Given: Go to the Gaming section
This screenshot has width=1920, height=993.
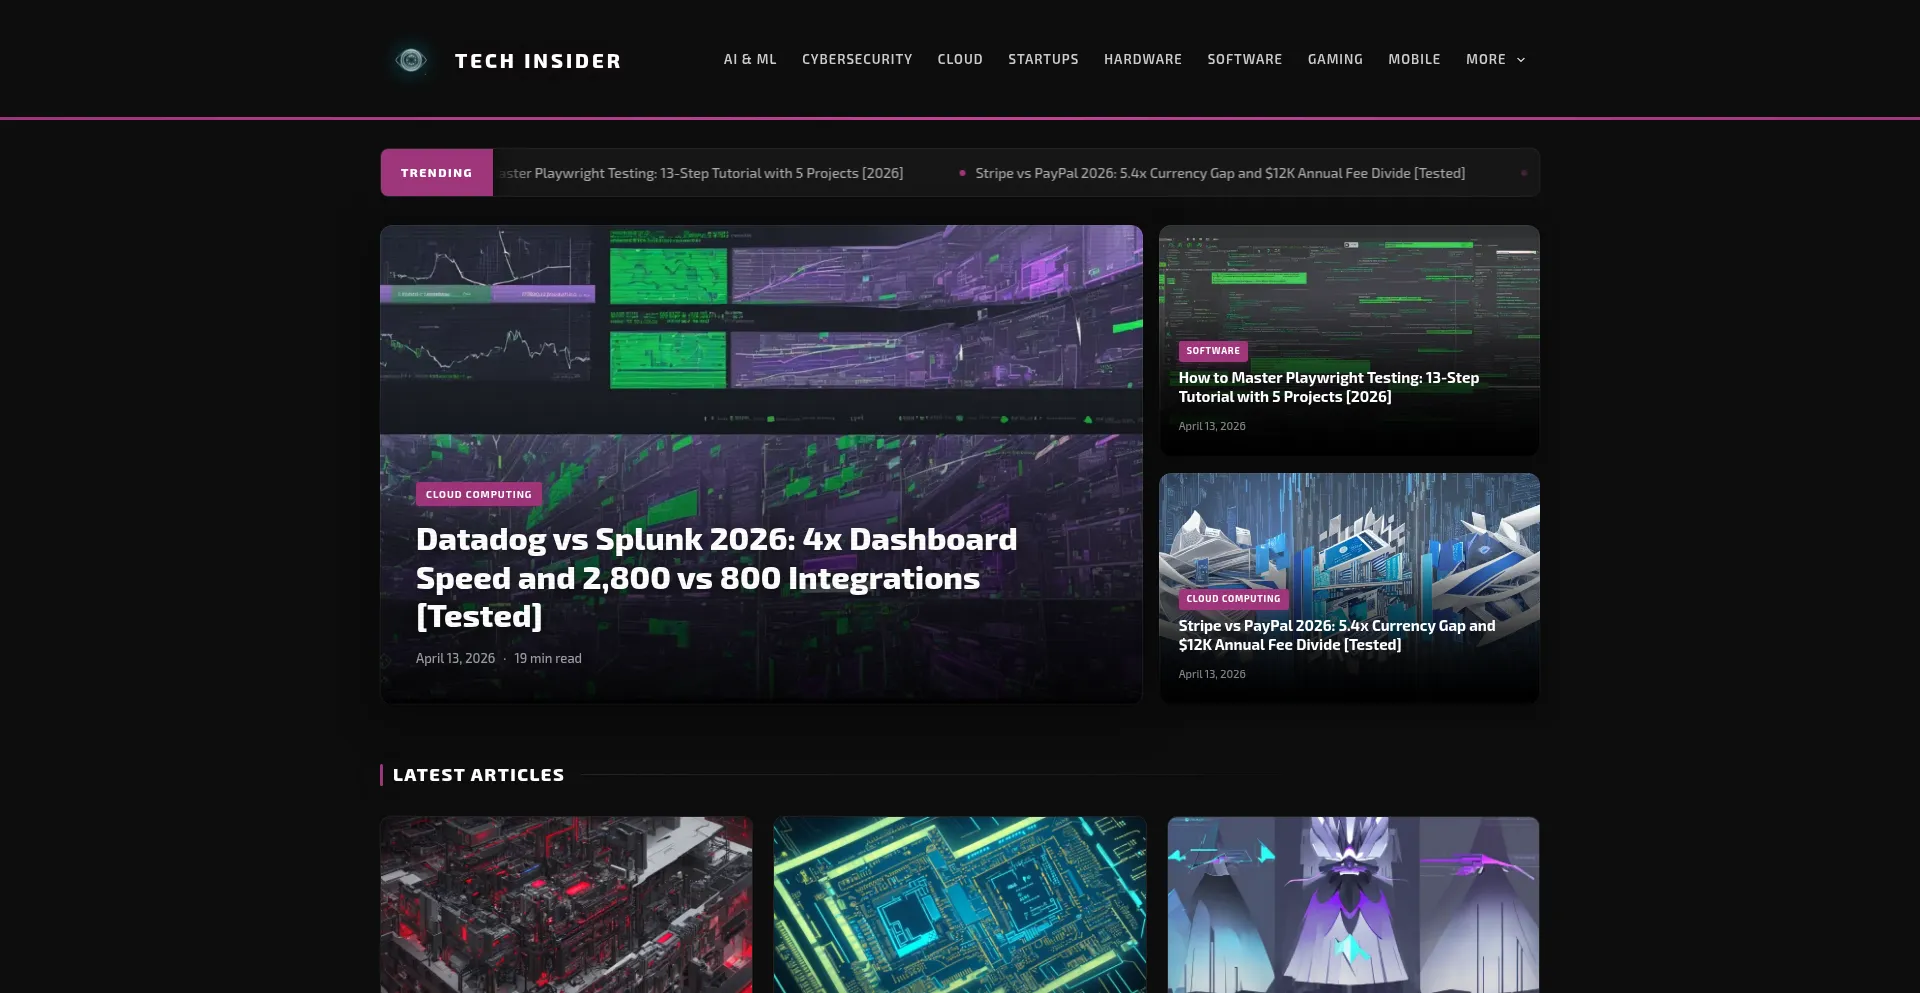Looking at the screenshot, I should point(1335,59).
